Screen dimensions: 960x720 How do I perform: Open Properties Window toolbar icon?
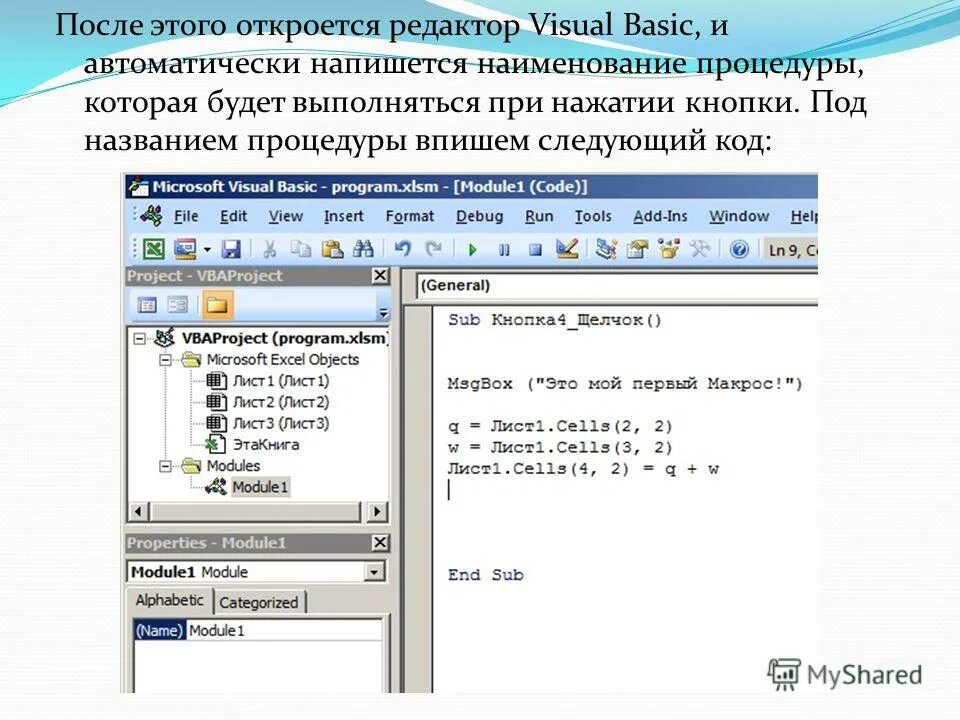(637, 249)
